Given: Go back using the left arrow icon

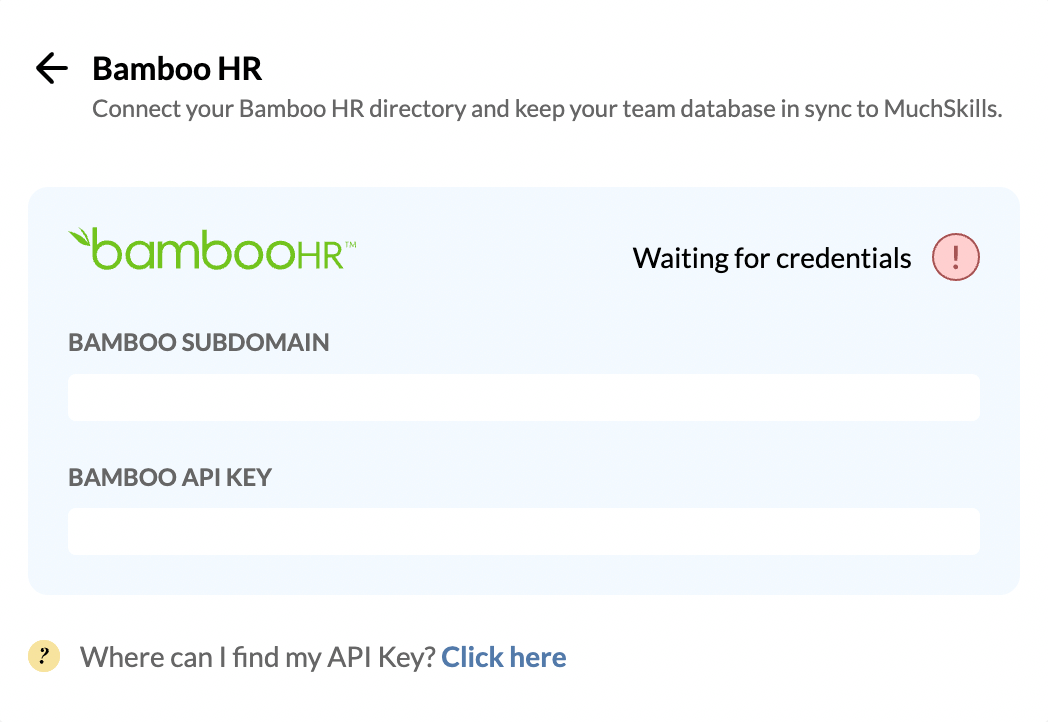Looking at the screenshot, I should tap(51, 68).
